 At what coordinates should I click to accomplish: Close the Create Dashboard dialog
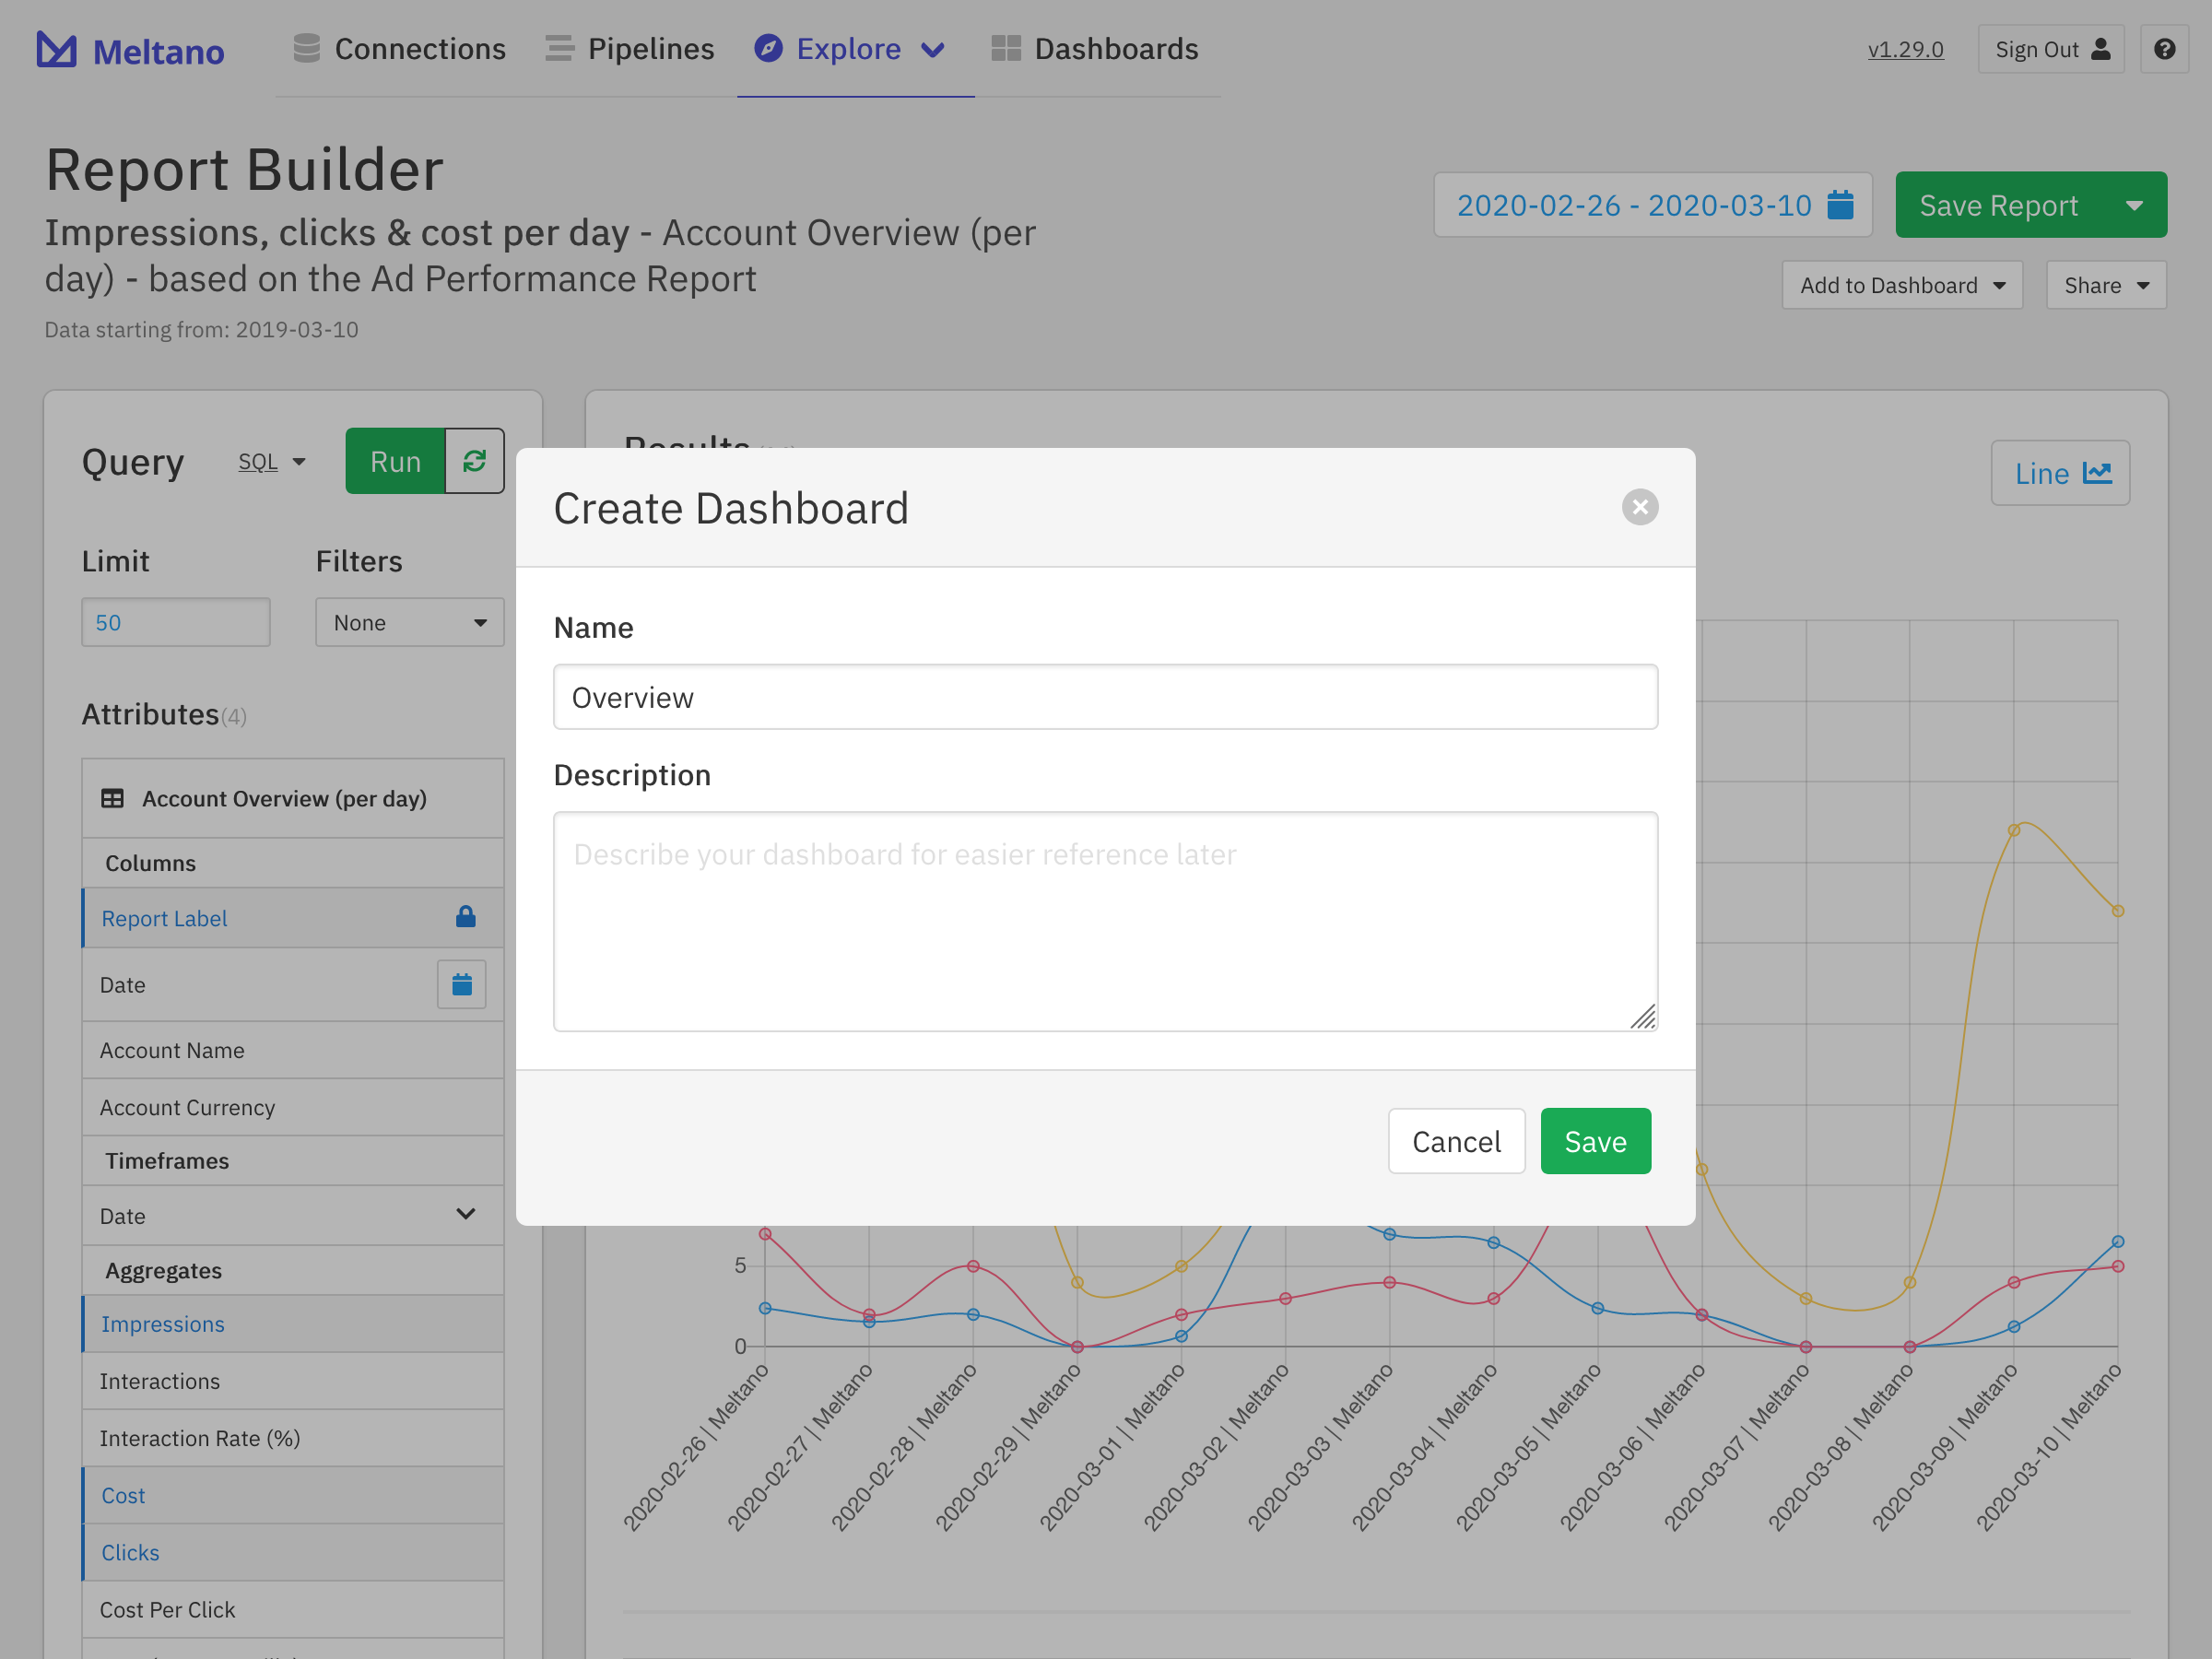(x=1639, y=507)
